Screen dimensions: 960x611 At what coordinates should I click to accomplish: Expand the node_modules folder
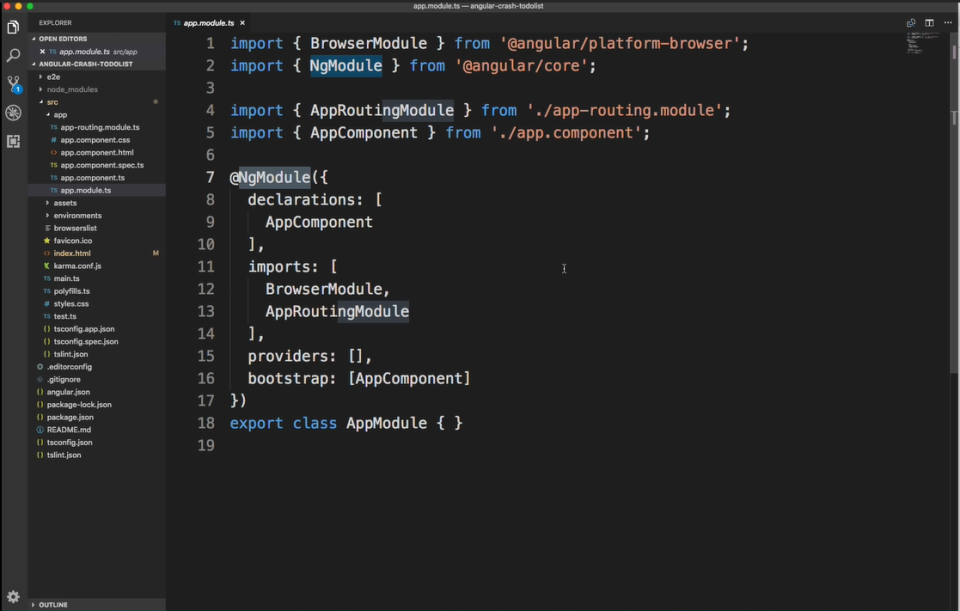coord(70,88)
